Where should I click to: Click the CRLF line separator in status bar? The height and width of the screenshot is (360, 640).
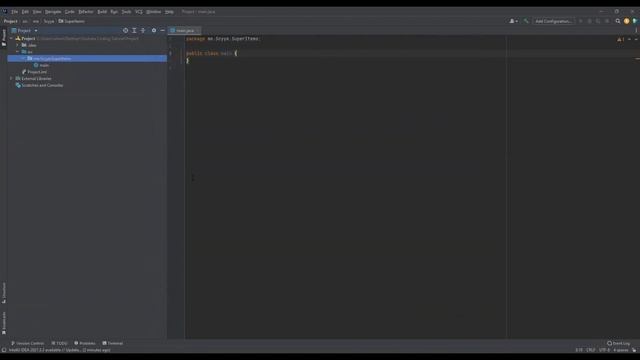click(591, 350)
